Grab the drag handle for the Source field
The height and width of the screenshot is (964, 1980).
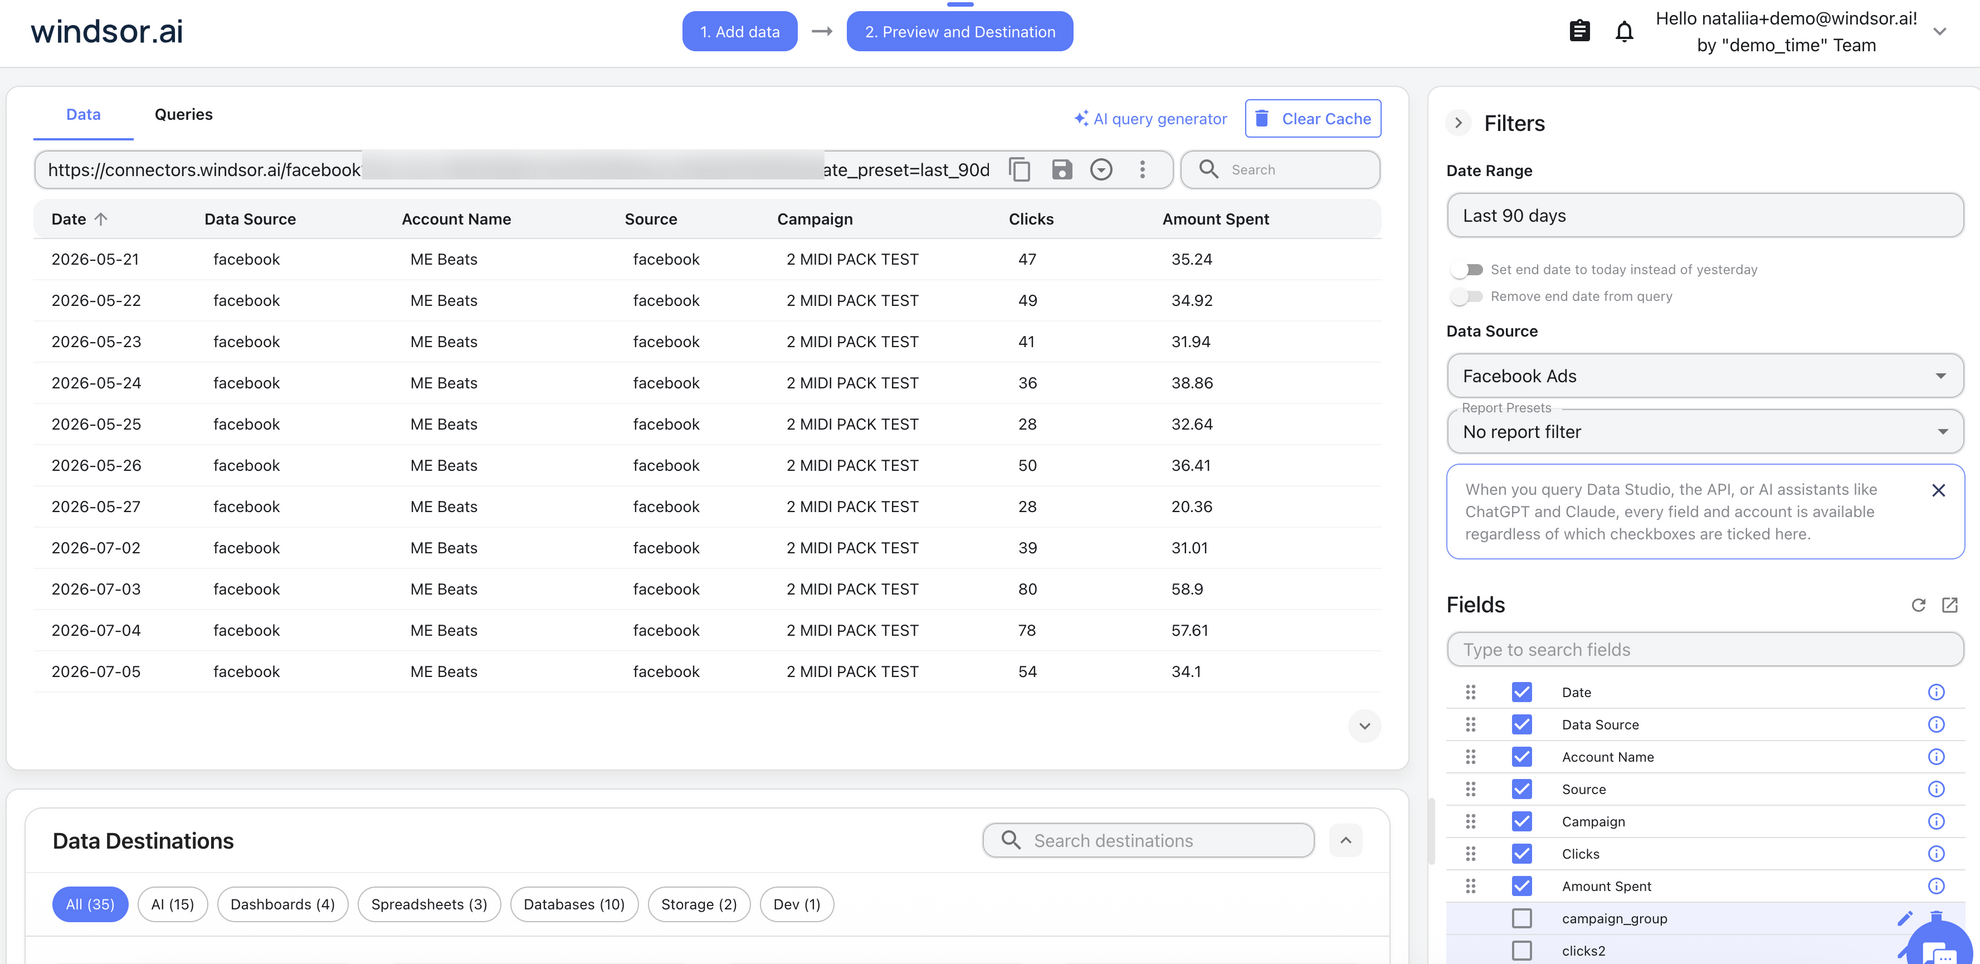point(1470,789)
